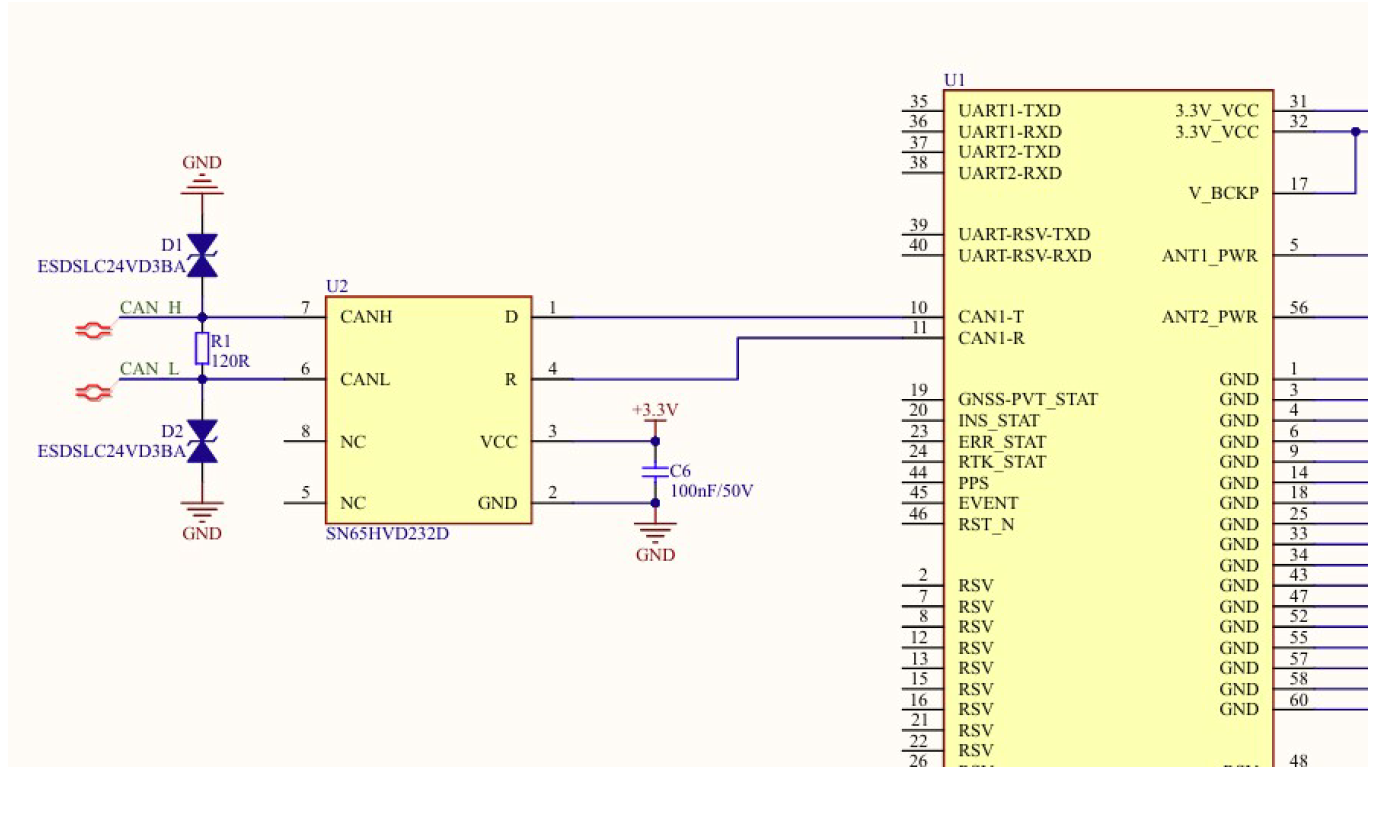Click the ground symbol below D2
Screen dimensions: 1378x814
[202, 514]
